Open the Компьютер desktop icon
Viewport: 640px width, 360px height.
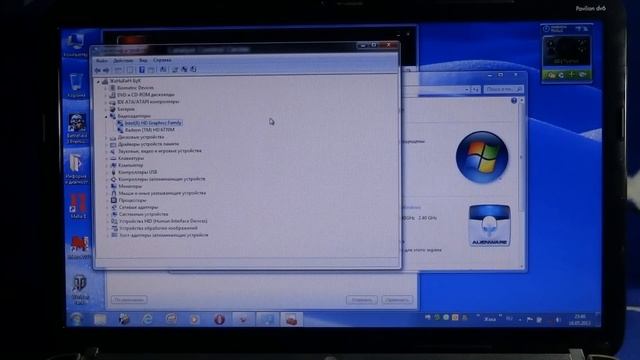click(x=76, y=45)
